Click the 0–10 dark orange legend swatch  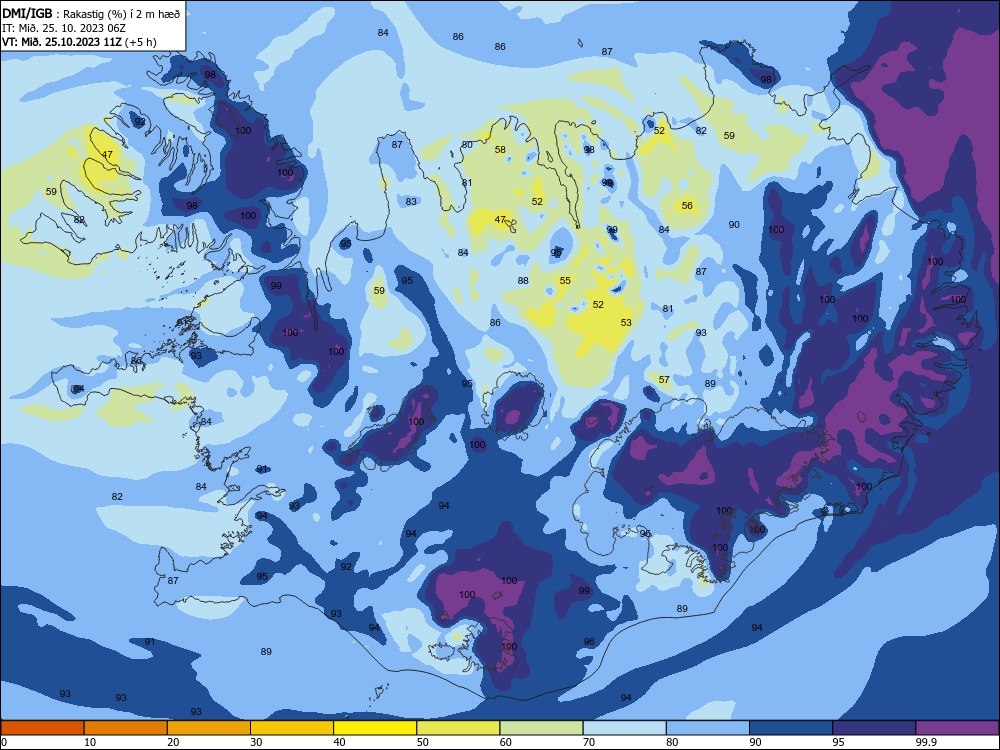click(42, 728)
